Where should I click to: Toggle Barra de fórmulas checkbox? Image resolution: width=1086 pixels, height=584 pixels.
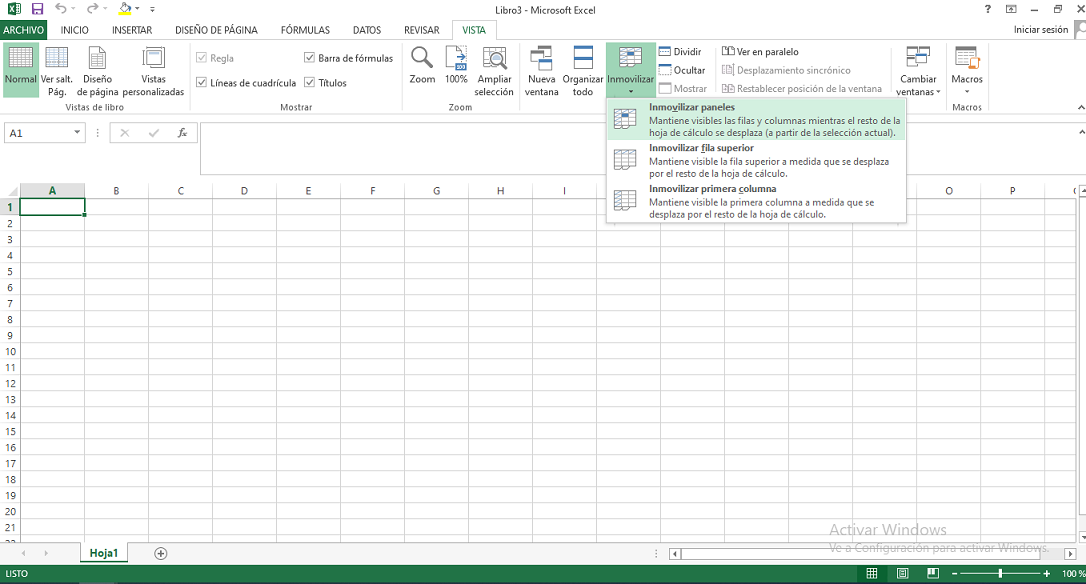(x=310, y=57)
